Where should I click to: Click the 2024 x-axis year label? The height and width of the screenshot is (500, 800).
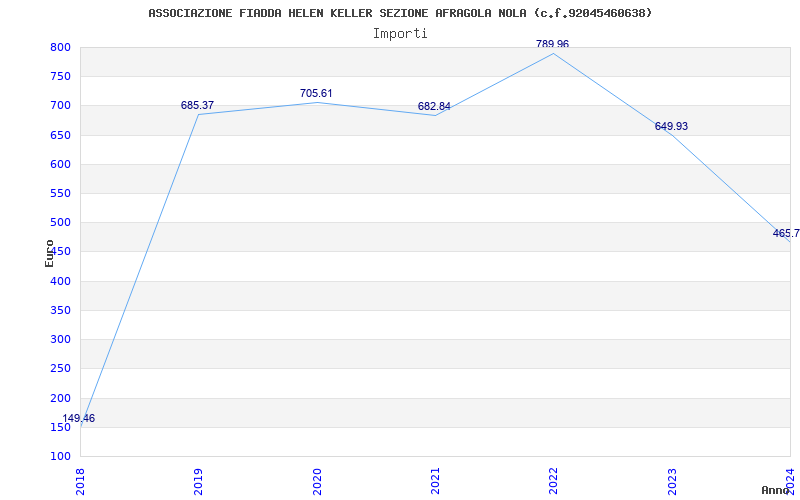[x=790, y=481]
